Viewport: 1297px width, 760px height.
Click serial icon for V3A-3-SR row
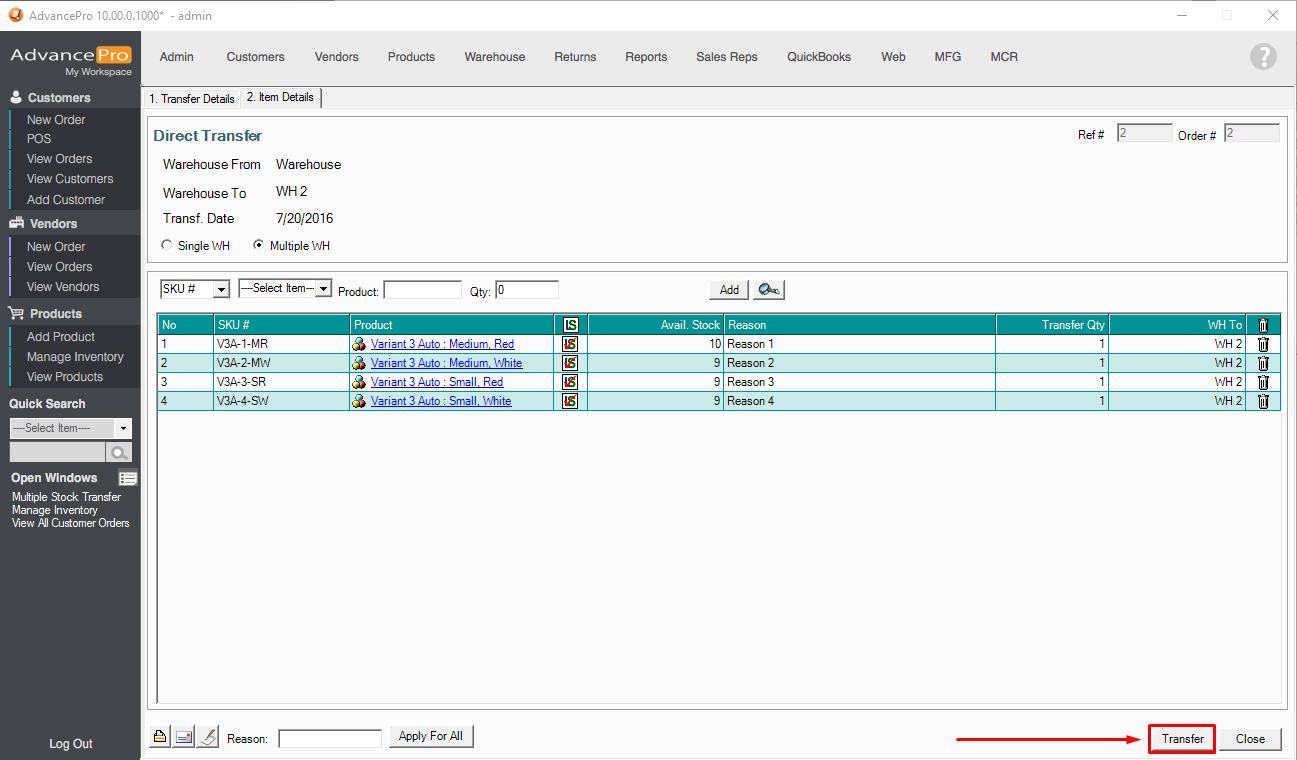[570, 382]
